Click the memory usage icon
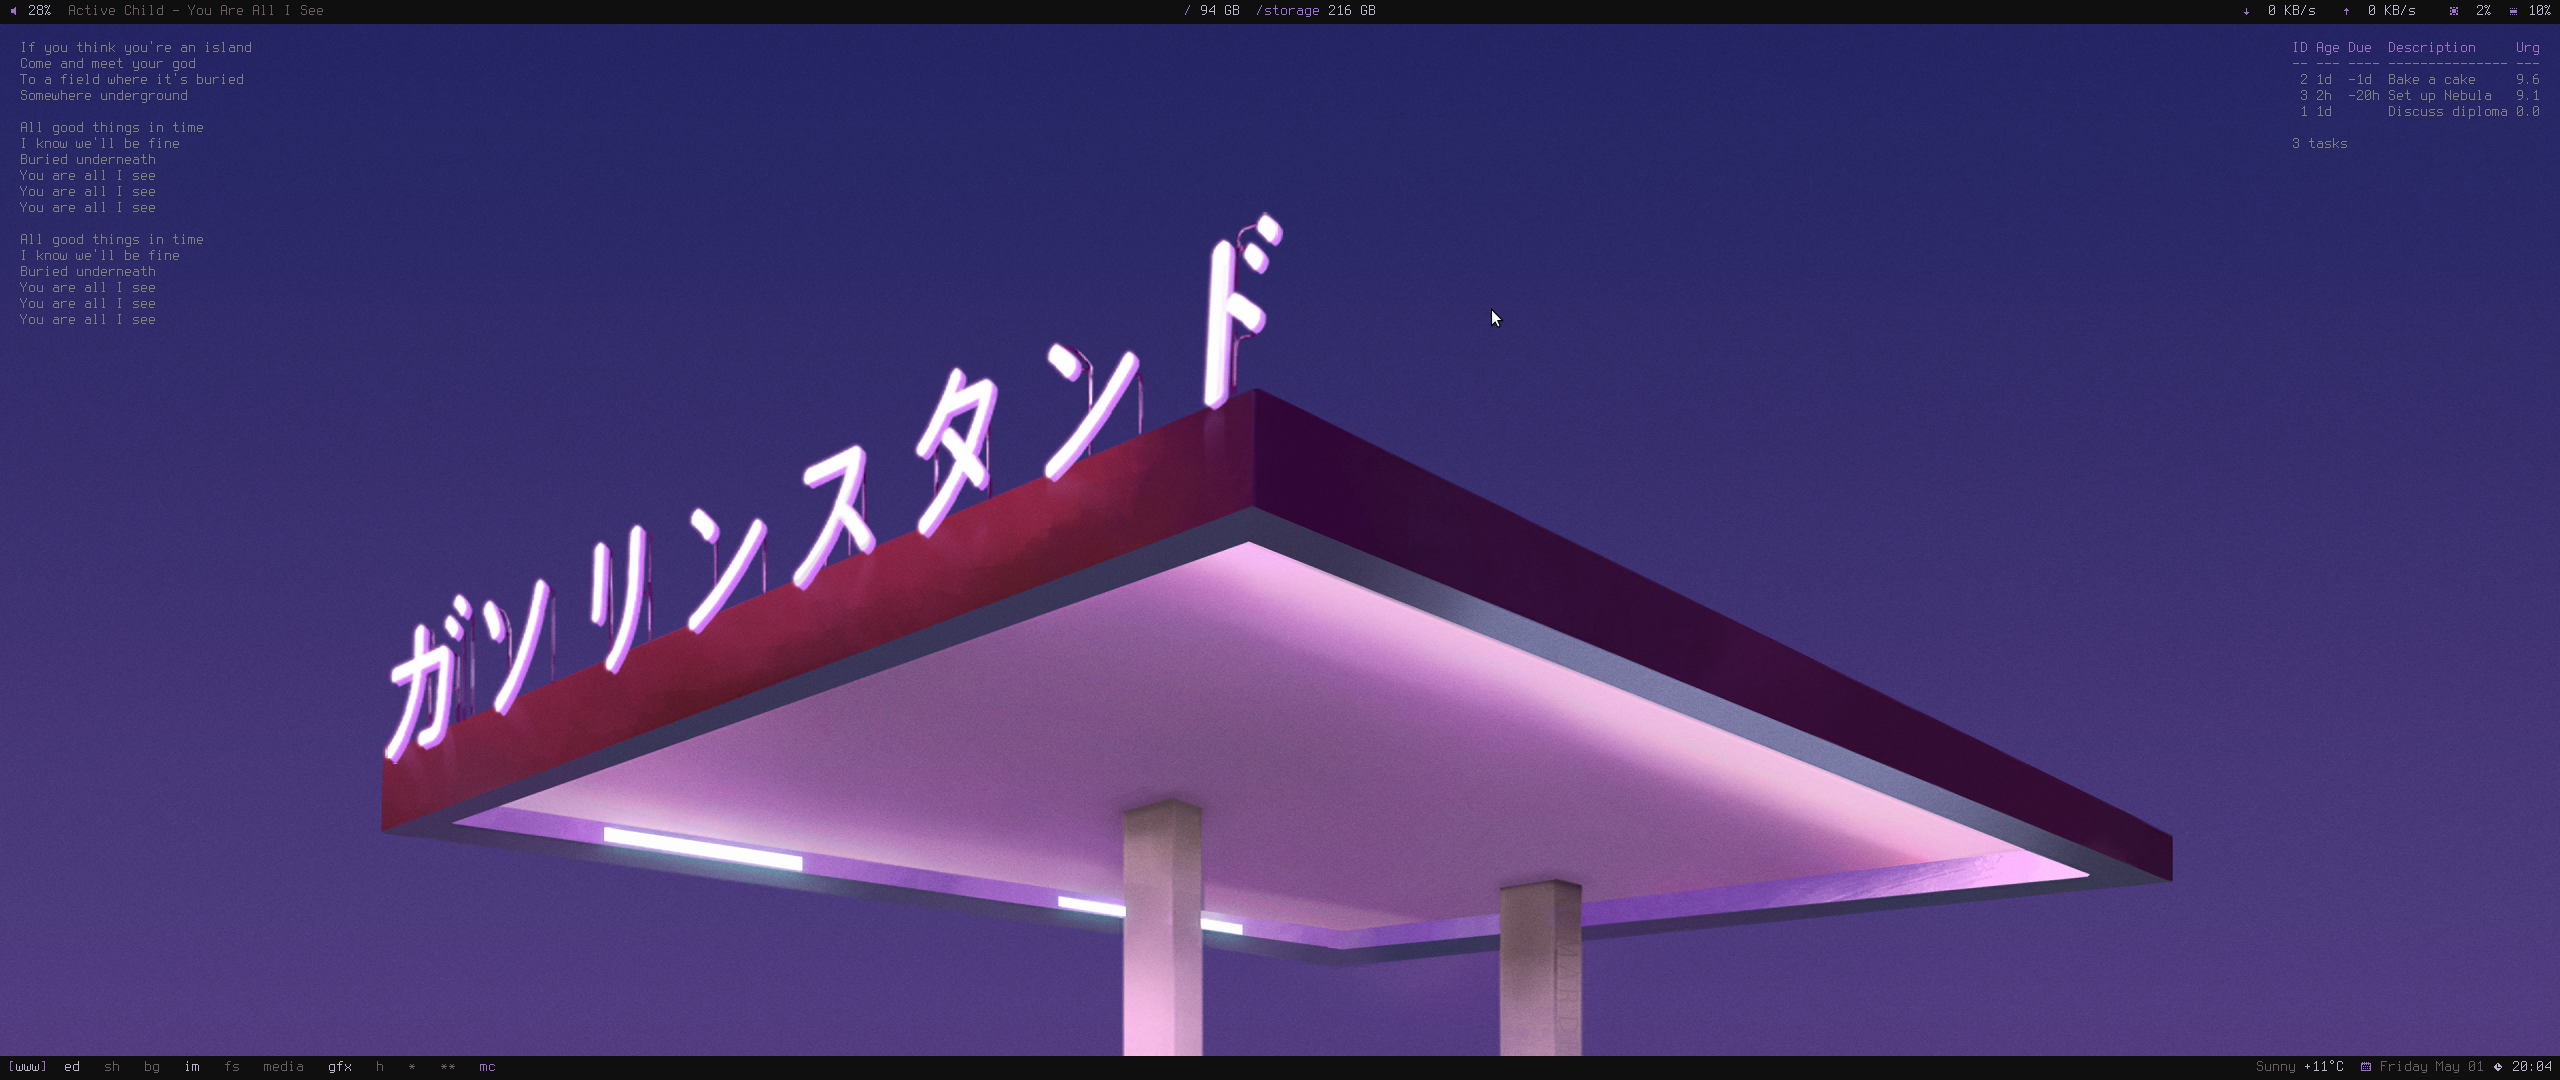This screenshot has width=2560, height=1080. point(2513,11)
